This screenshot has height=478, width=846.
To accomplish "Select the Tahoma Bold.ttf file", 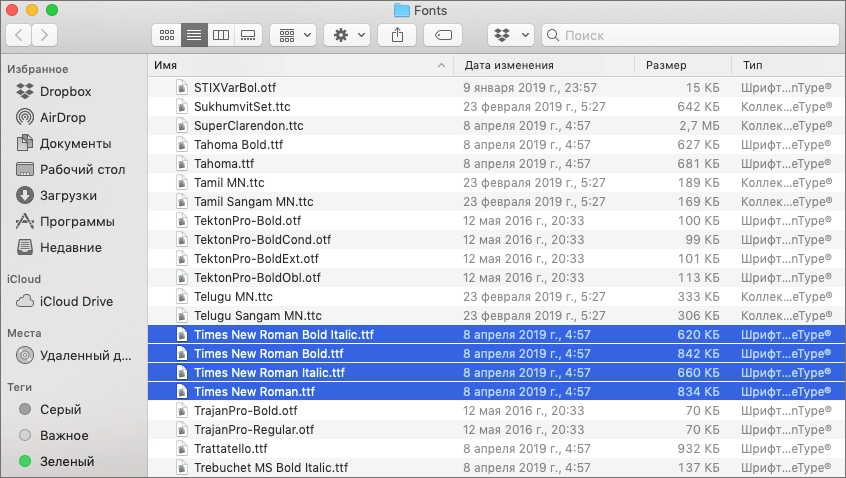I will pos(238,144).
